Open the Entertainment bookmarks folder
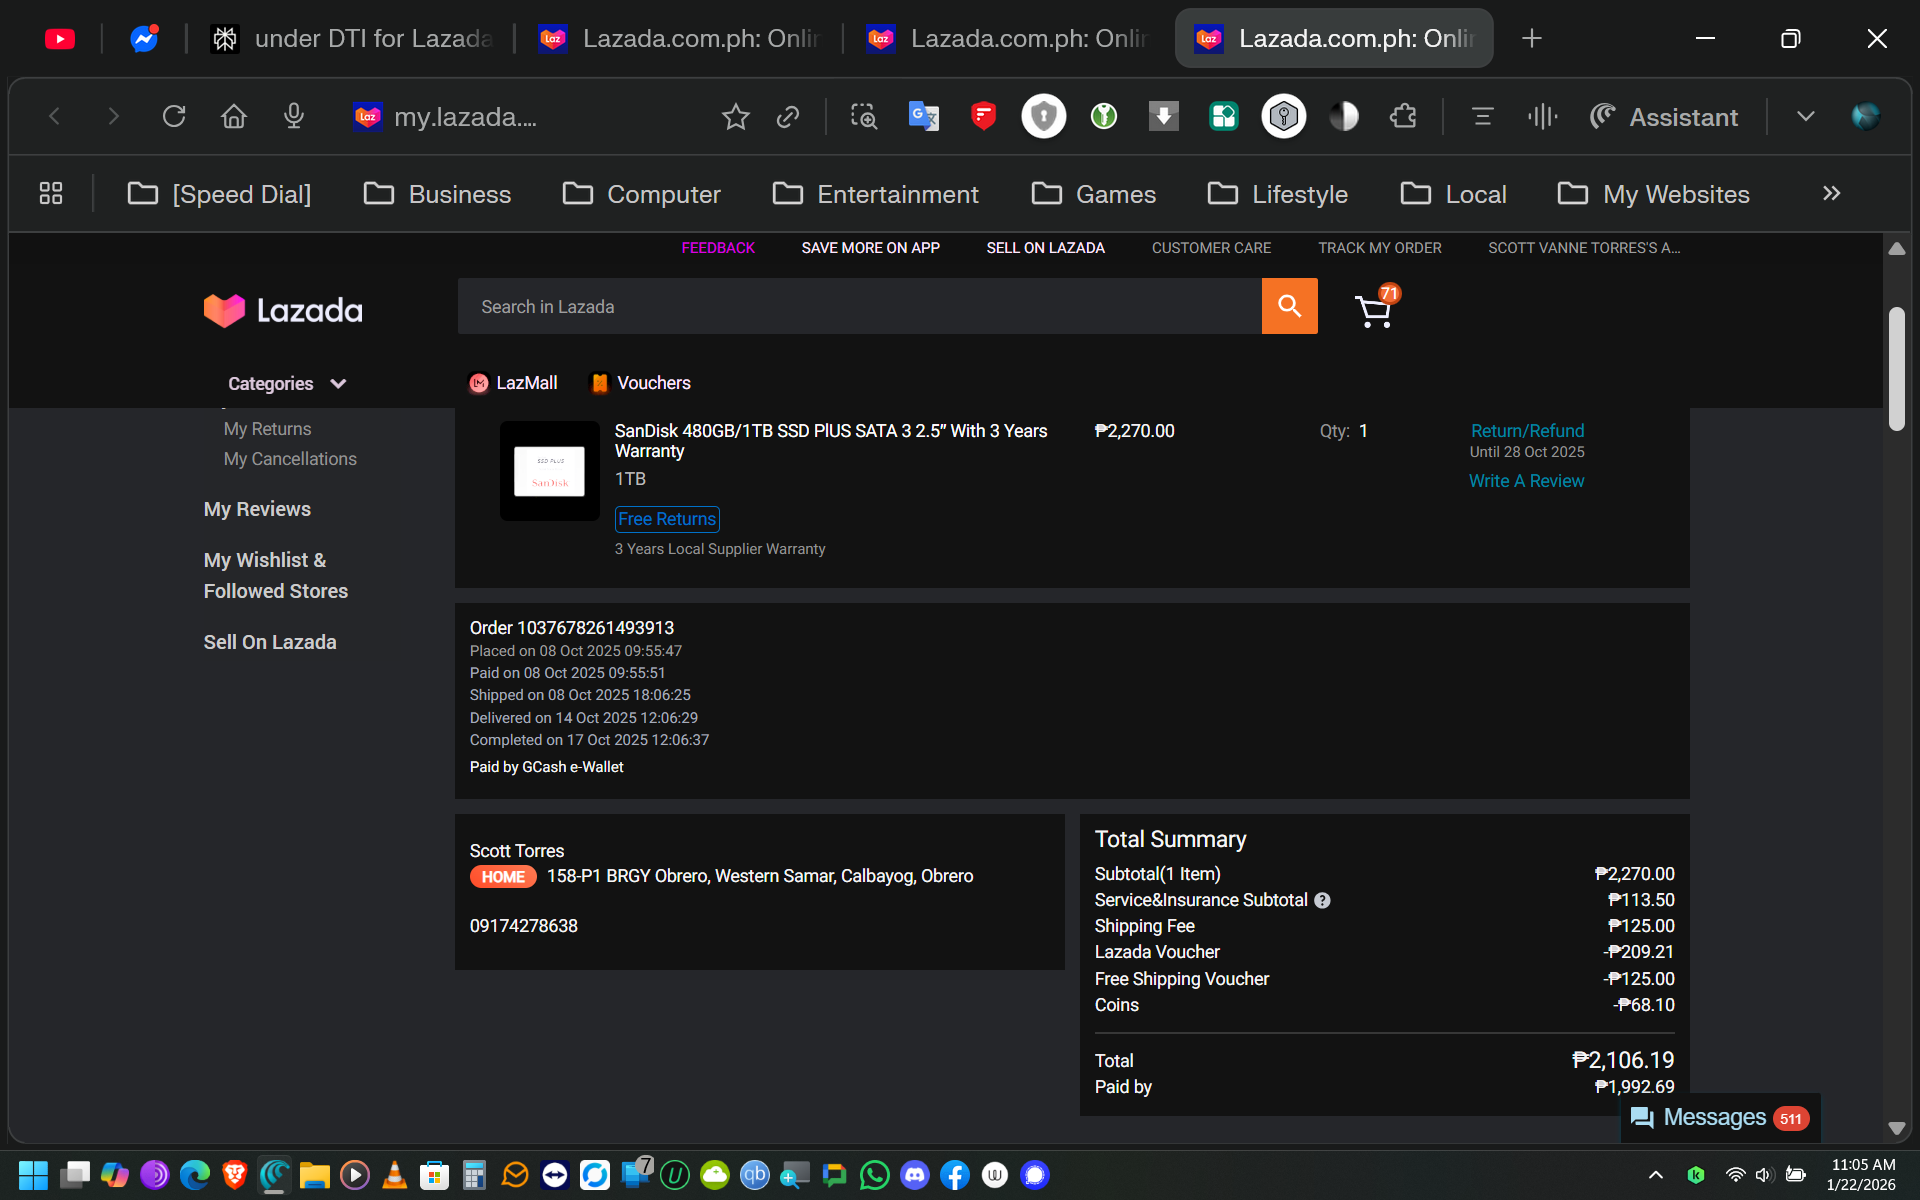Screen dimensions: 1920x1200 coord(876,194)
